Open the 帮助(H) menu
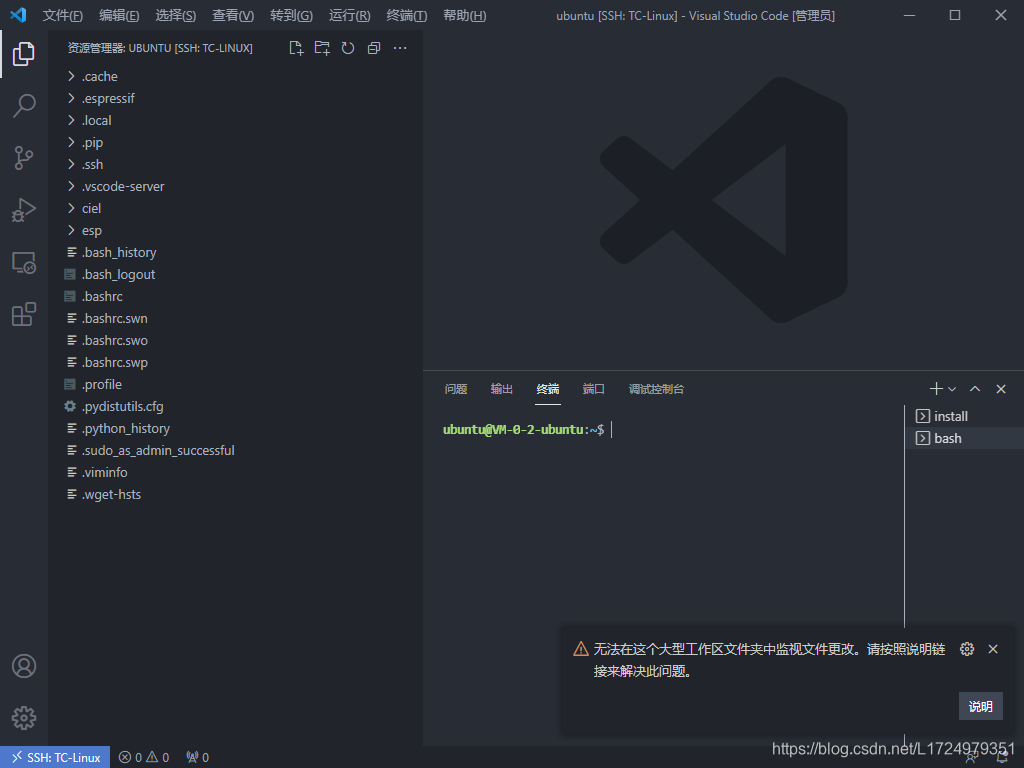This screenshot has width=1024, height=768. (x=464, y=16)
